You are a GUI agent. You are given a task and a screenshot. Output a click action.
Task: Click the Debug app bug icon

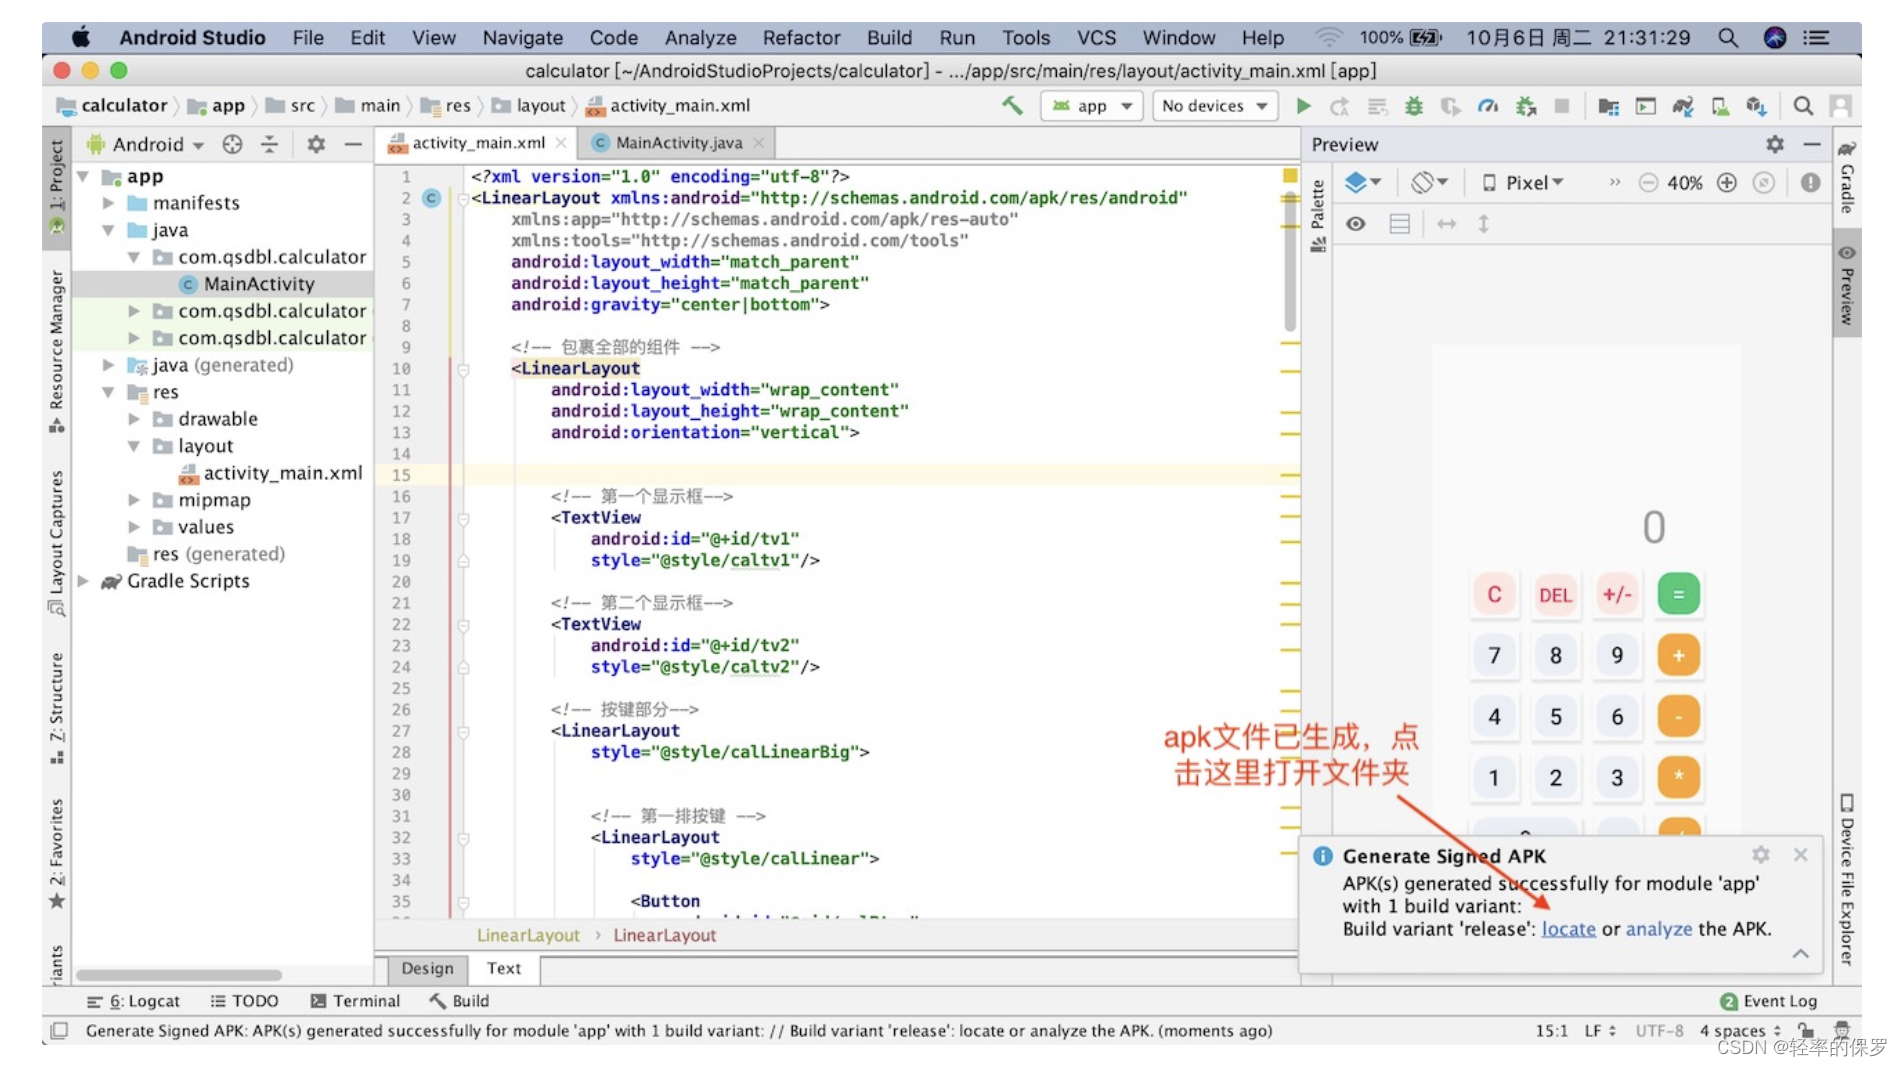1413,105
